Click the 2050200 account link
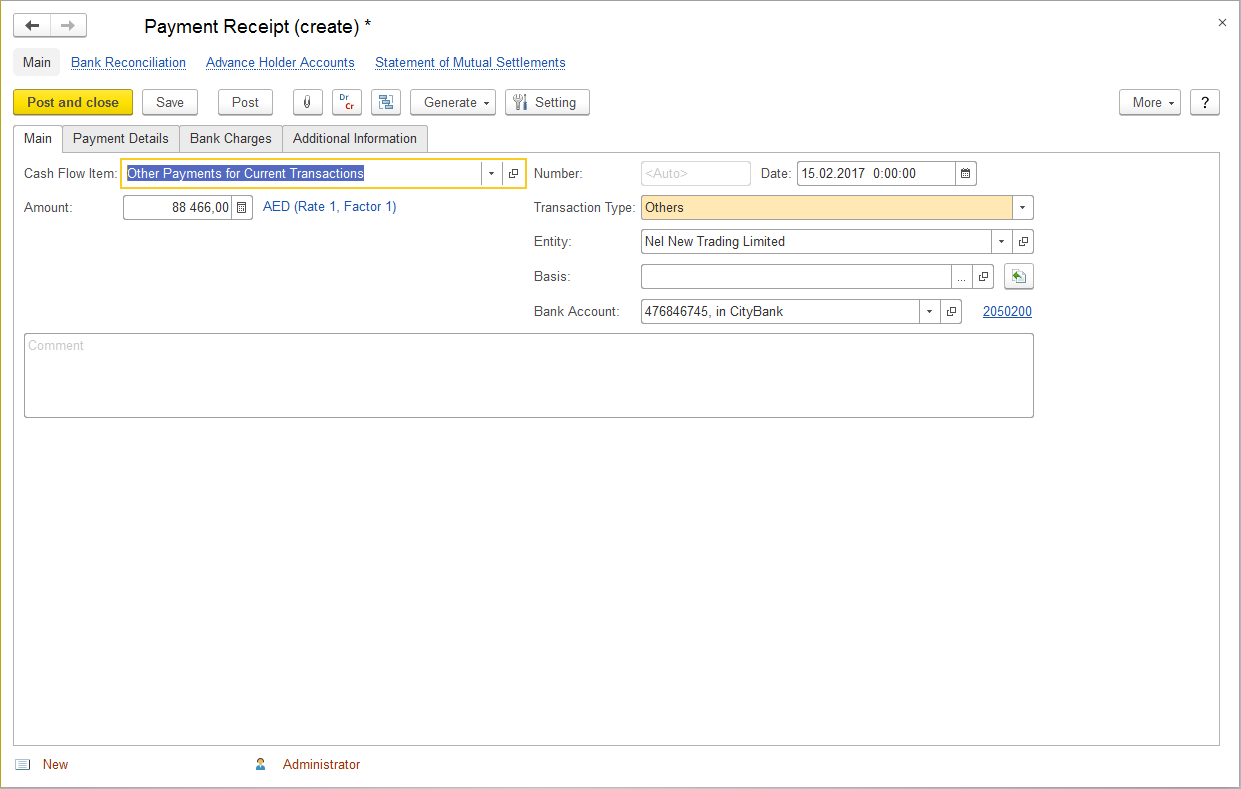1241x789 pixels. [1007, 312]
